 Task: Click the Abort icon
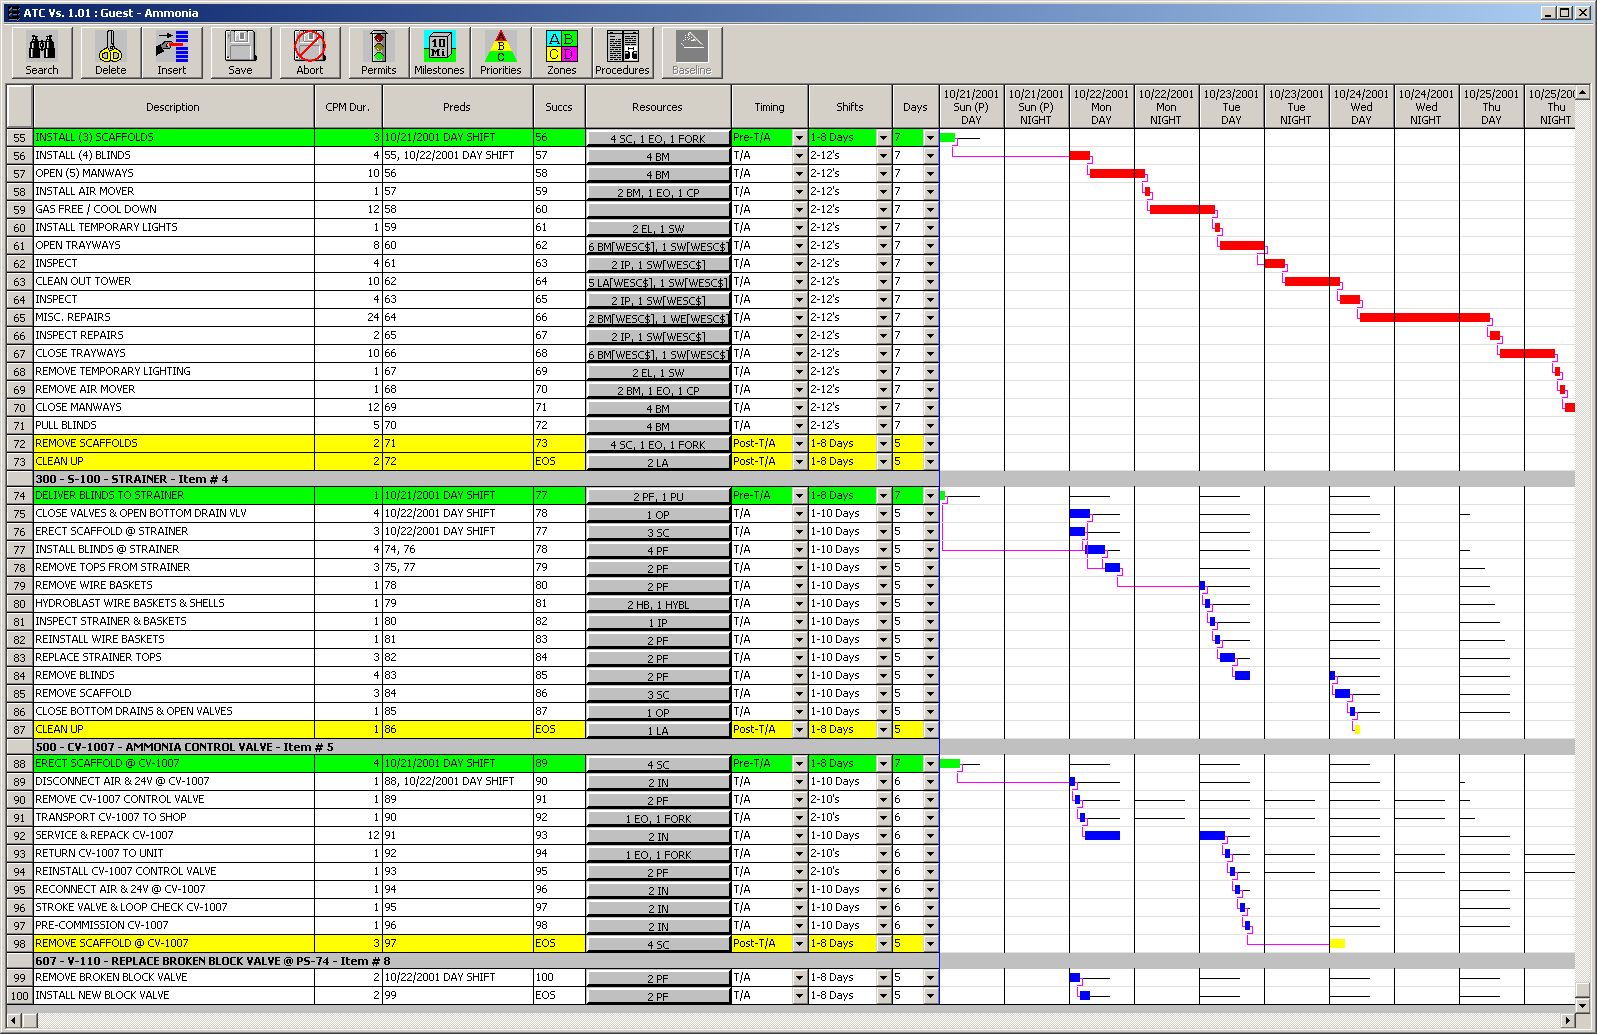[310, 52]
